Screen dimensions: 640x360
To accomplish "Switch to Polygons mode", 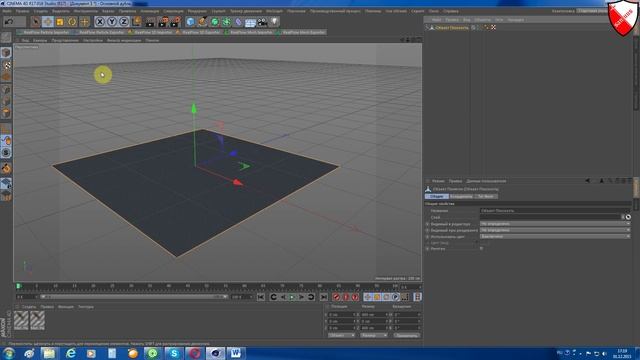I will 6,113.
